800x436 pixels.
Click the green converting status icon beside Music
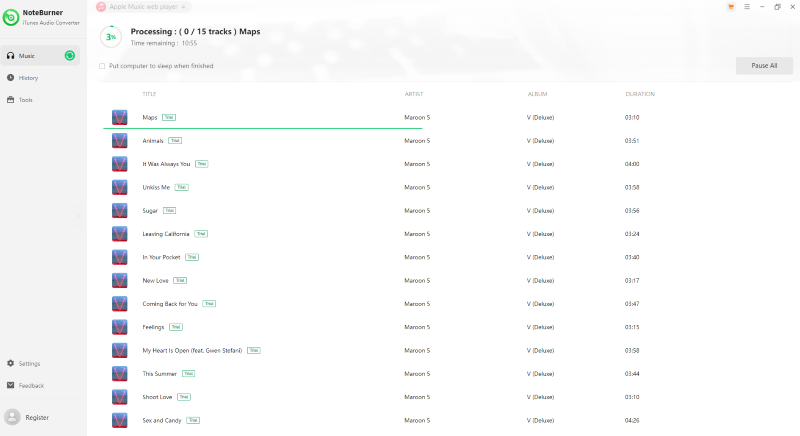pyautogui.click(x=70, y=56)
